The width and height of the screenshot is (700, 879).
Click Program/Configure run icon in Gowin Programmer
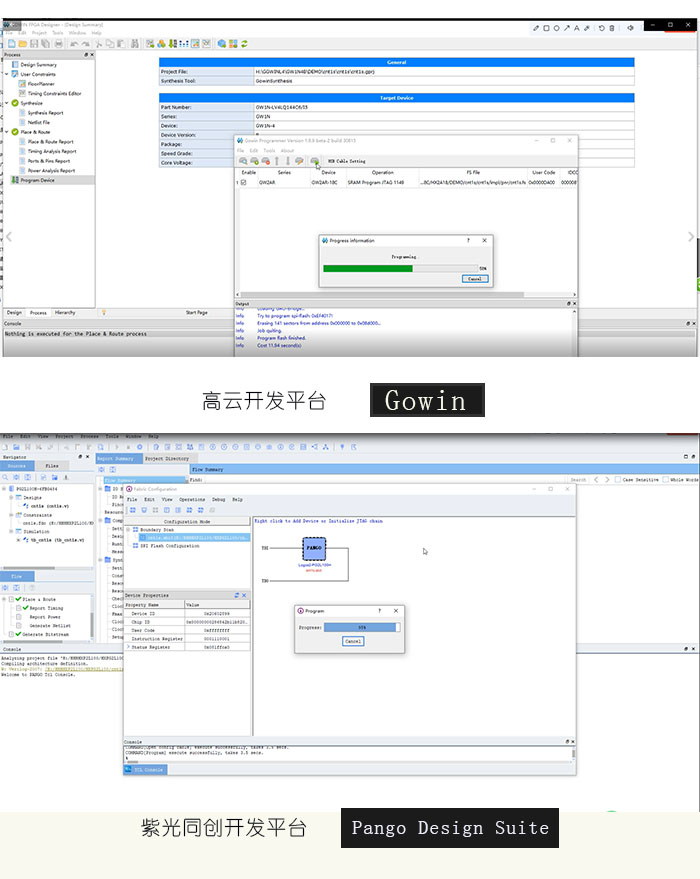tap(314, 161)
